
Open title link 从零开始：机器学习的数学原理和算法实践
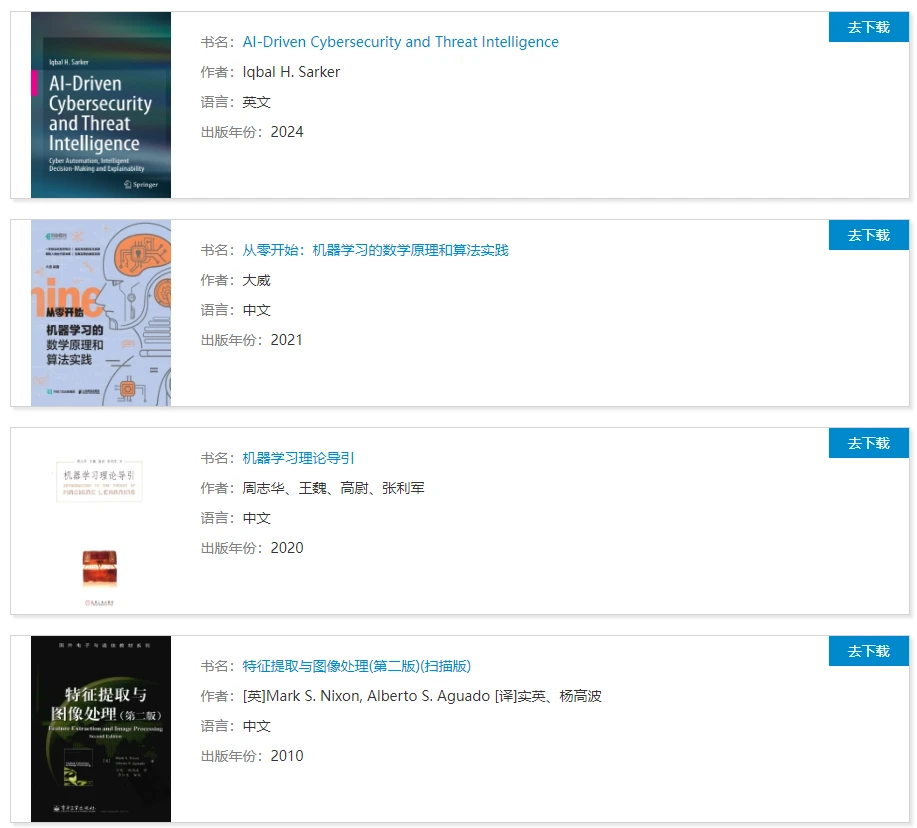[375, 250]
